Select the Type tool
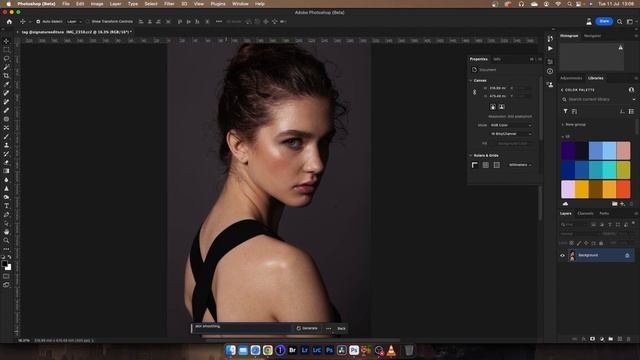The image size is (640, 360). (6, 205)
